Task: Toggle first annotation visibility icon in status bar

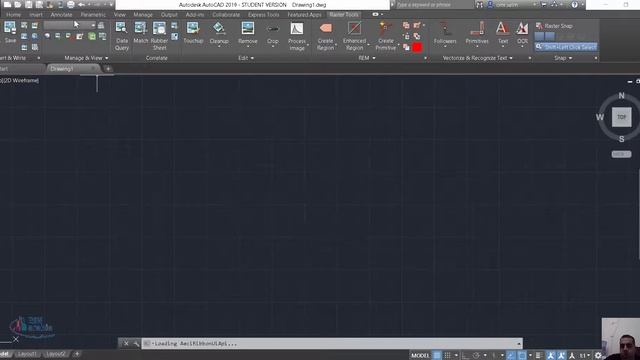Action: 551,356
